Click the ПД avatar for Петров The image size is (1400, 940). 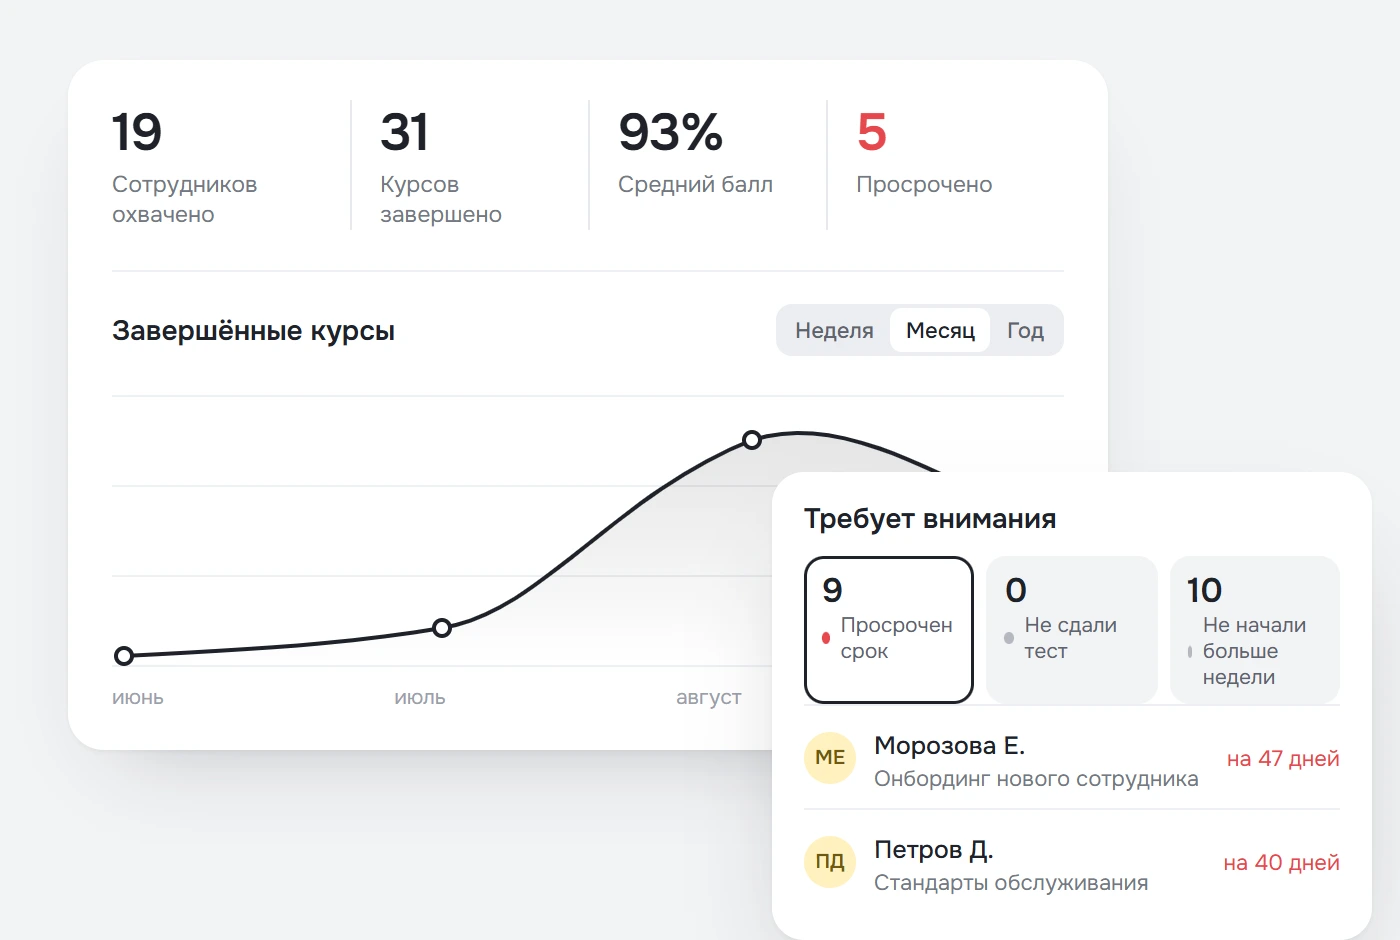click(830, 862)
